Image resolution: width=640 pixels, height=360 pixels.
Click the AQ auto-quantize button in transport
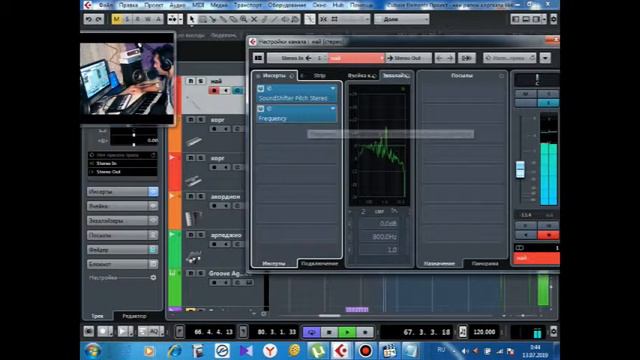154,331
